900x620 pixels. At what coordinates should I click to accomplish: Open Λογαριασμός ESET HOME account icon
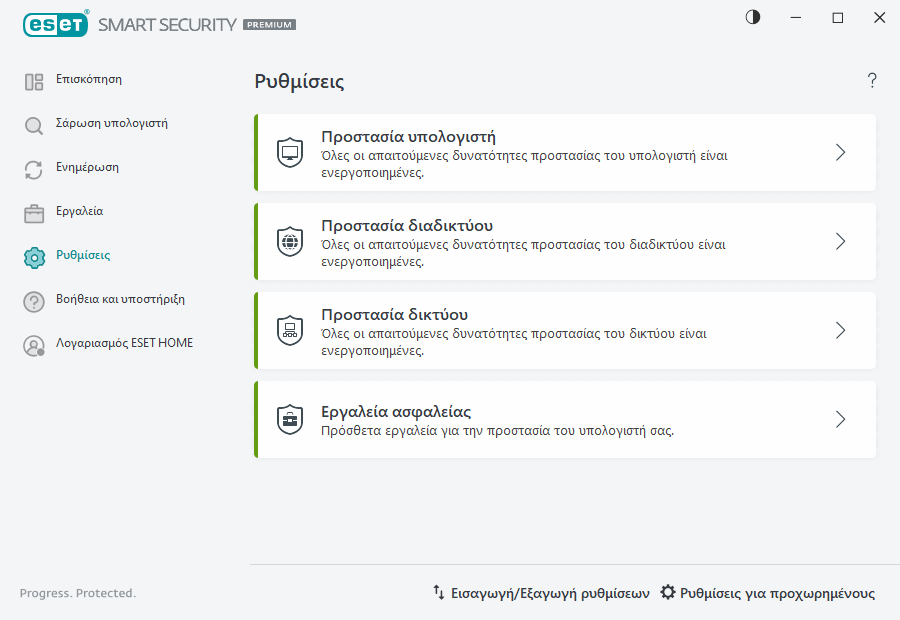(33, 344)
